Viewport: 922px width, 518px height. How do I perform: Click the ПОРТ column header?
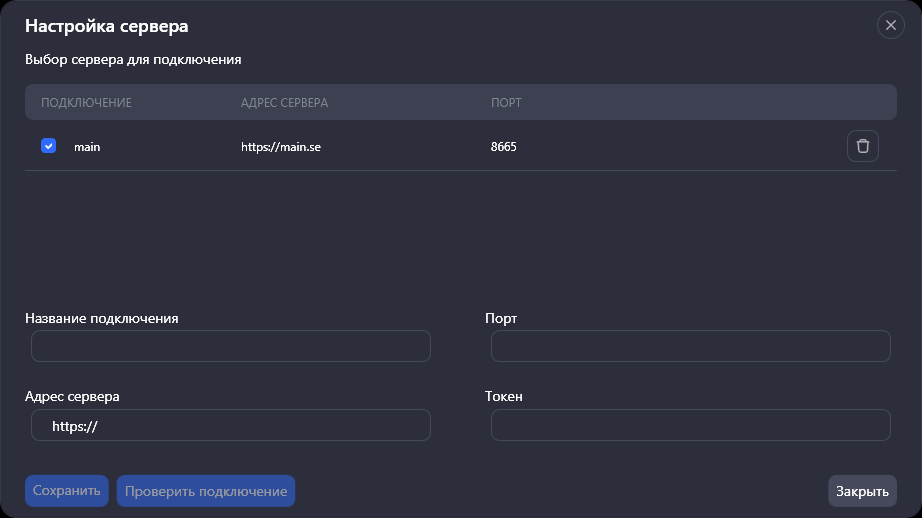pos(506,103)
